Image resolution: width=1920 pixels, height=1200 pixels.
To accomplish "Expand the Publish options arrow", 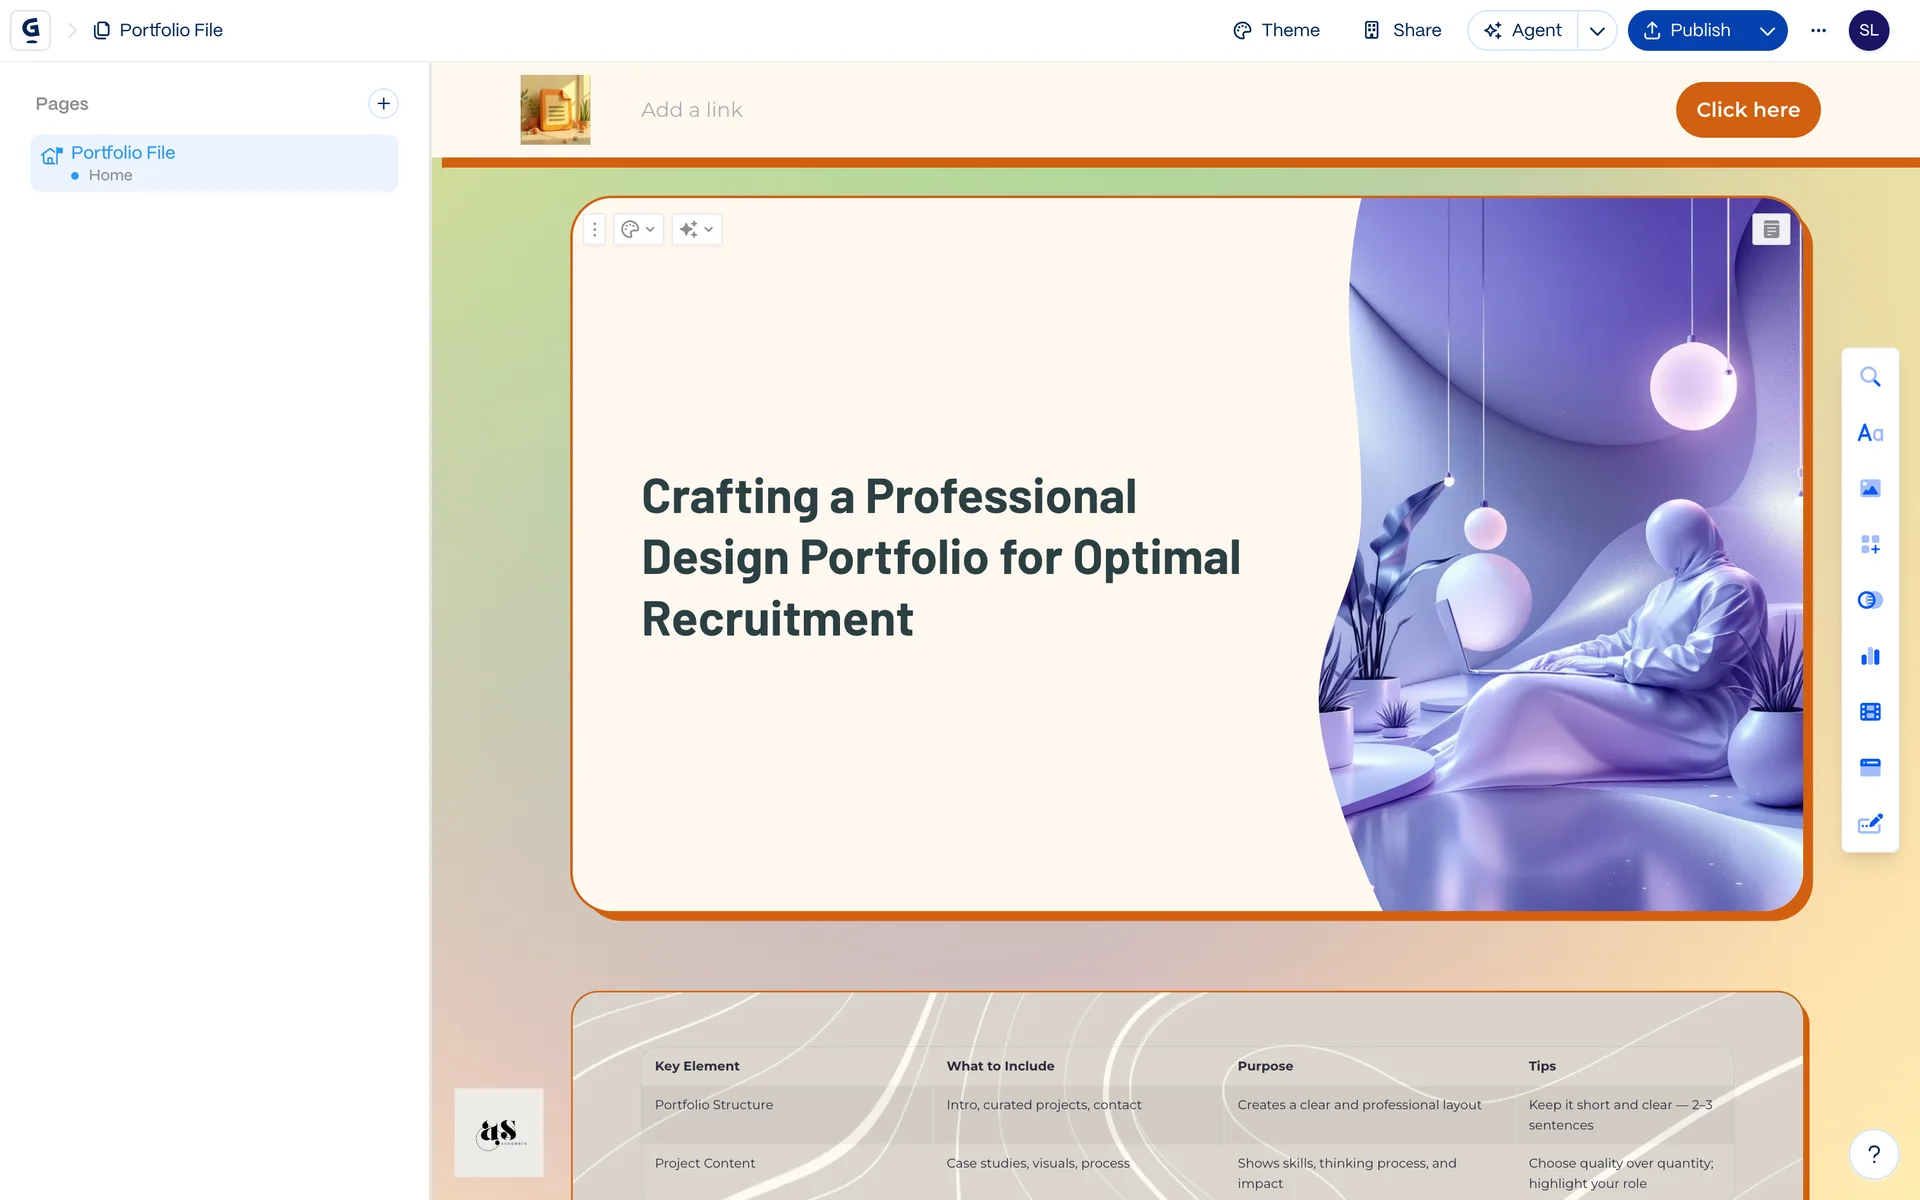I will tap(1767, 30).
